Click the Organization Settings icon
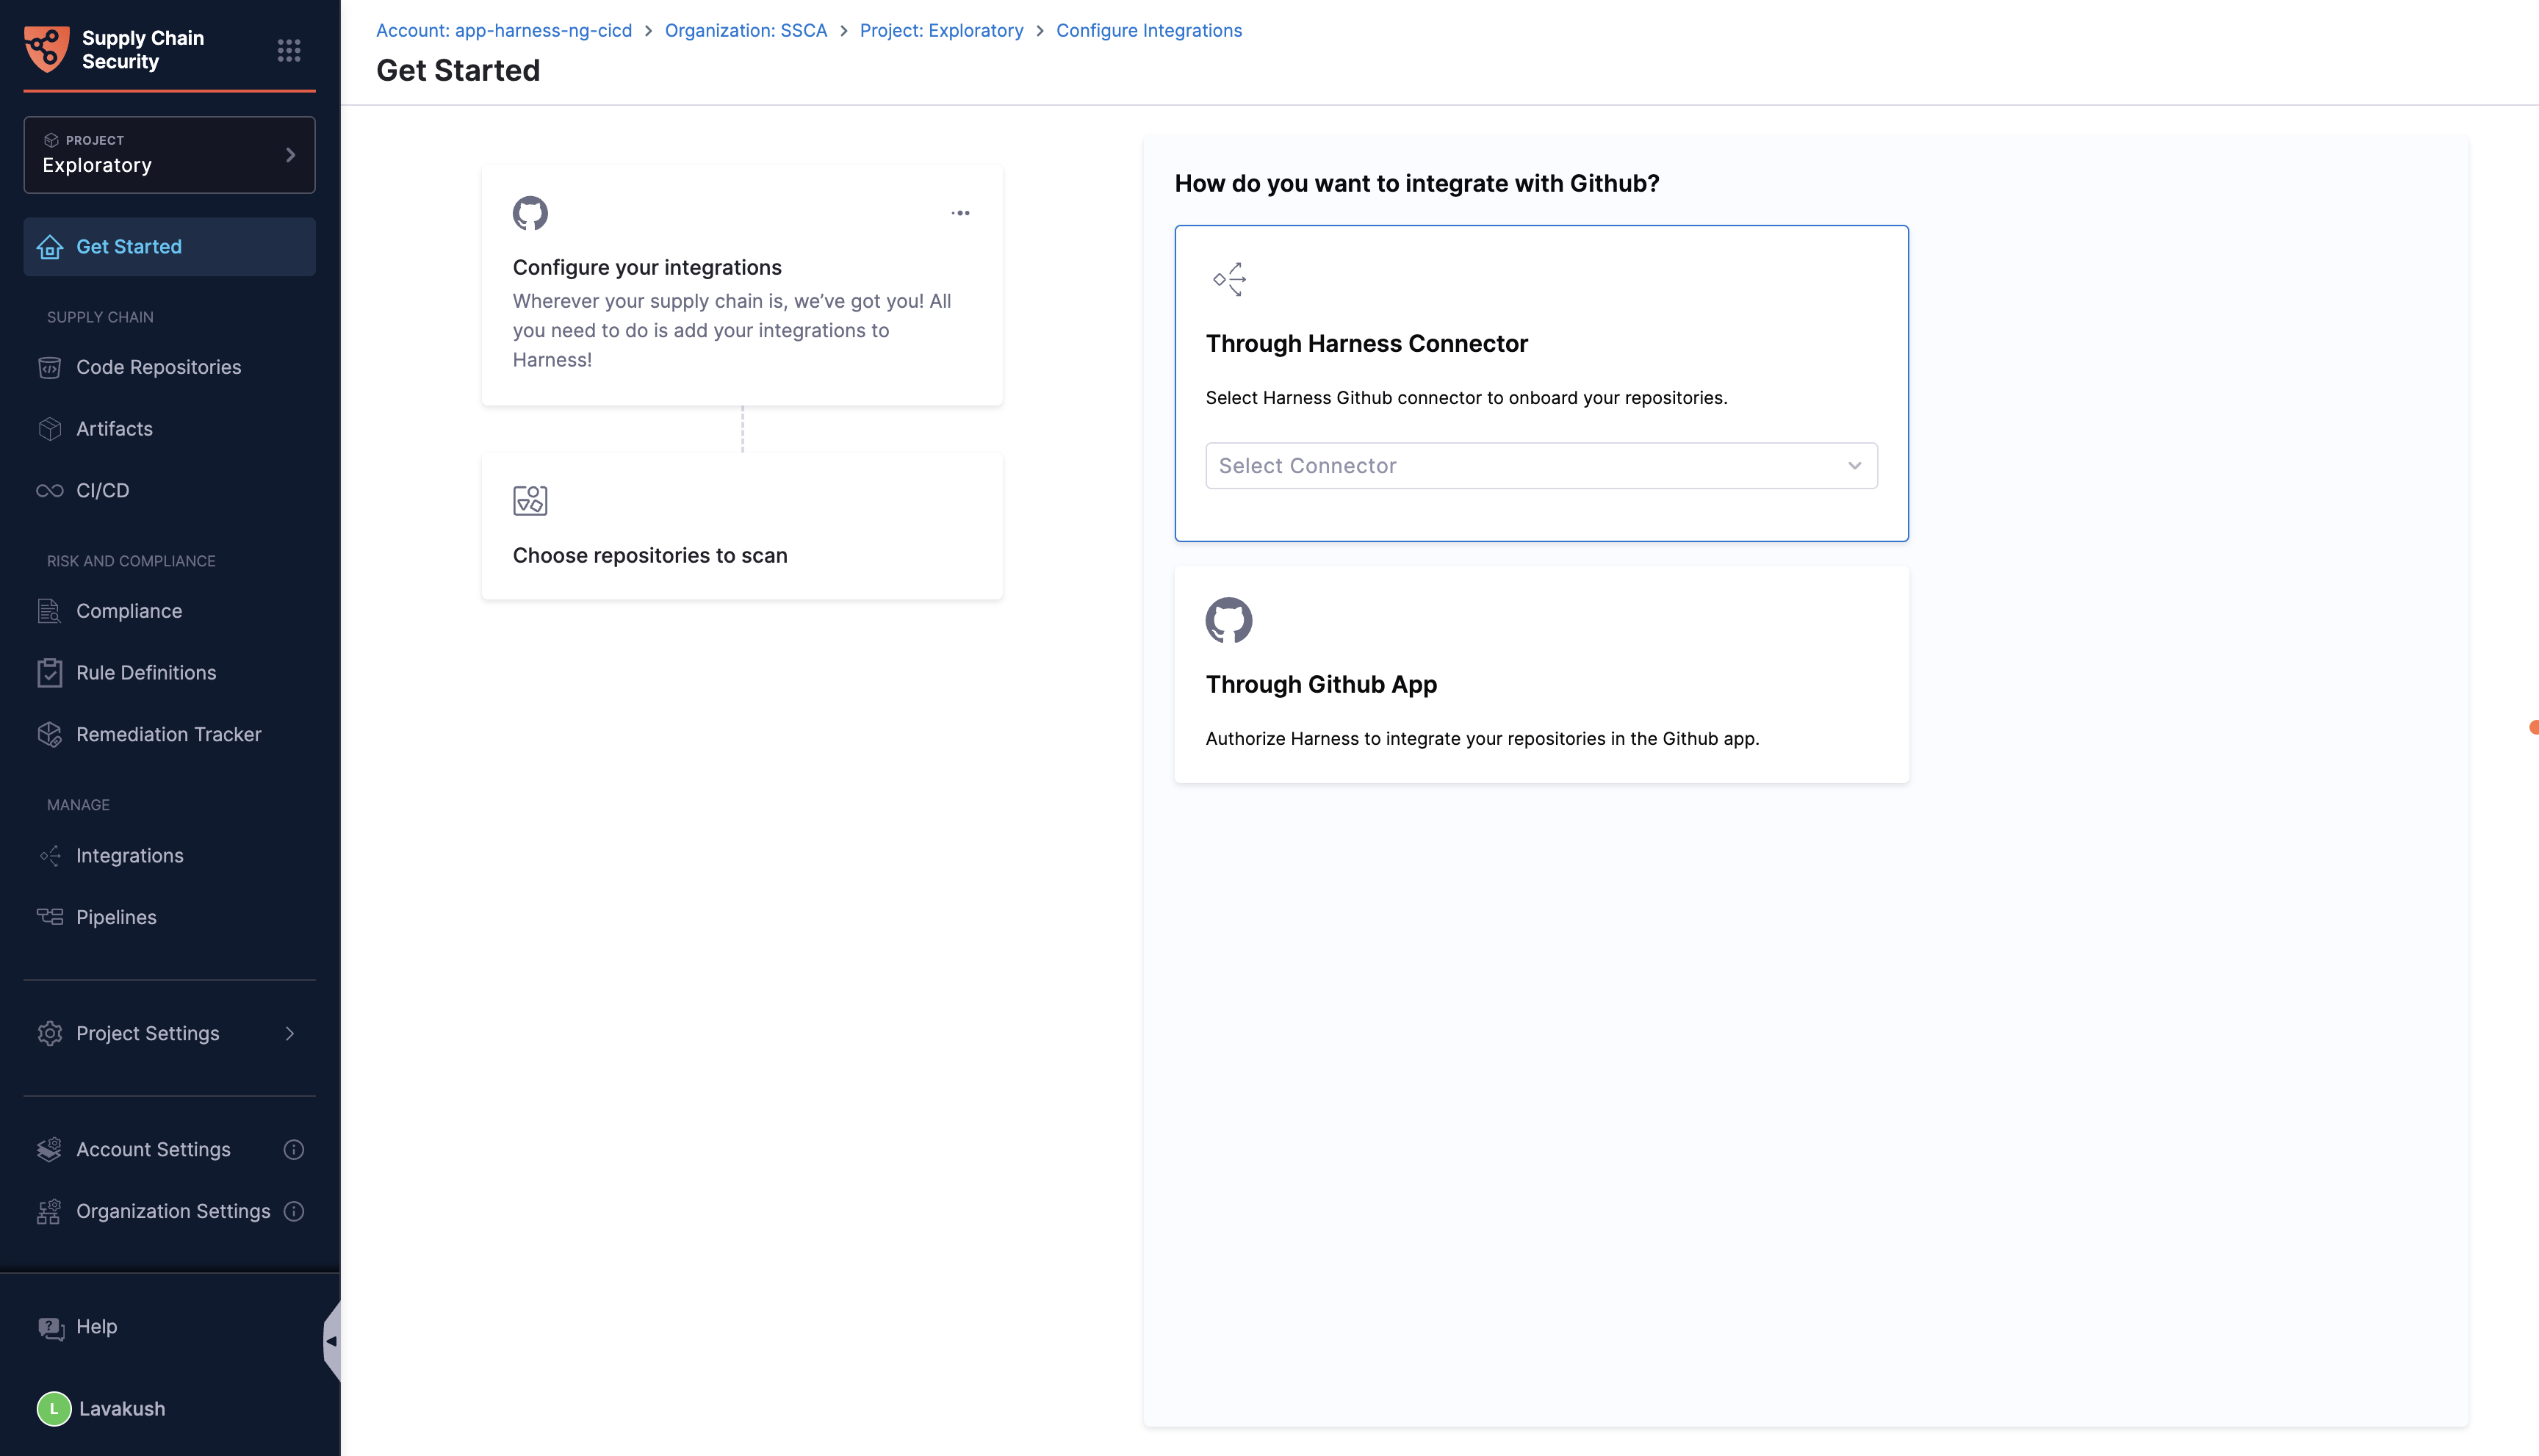The height and width of the screenshot is (1456, 2539). click(x=50, y=1212)
